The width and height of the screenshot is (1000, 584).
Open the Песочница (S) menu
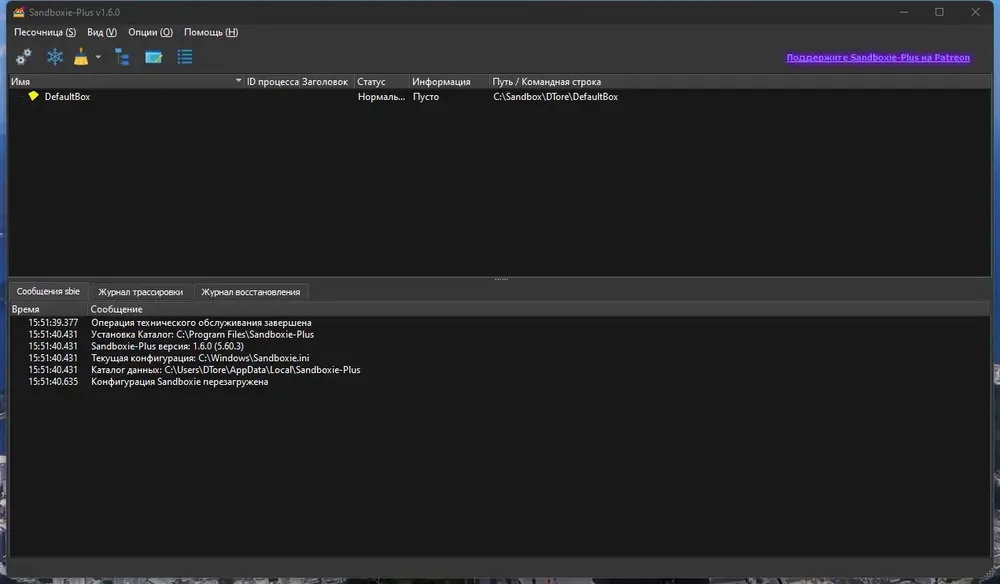pyautogui.click(x=45, y=32)
